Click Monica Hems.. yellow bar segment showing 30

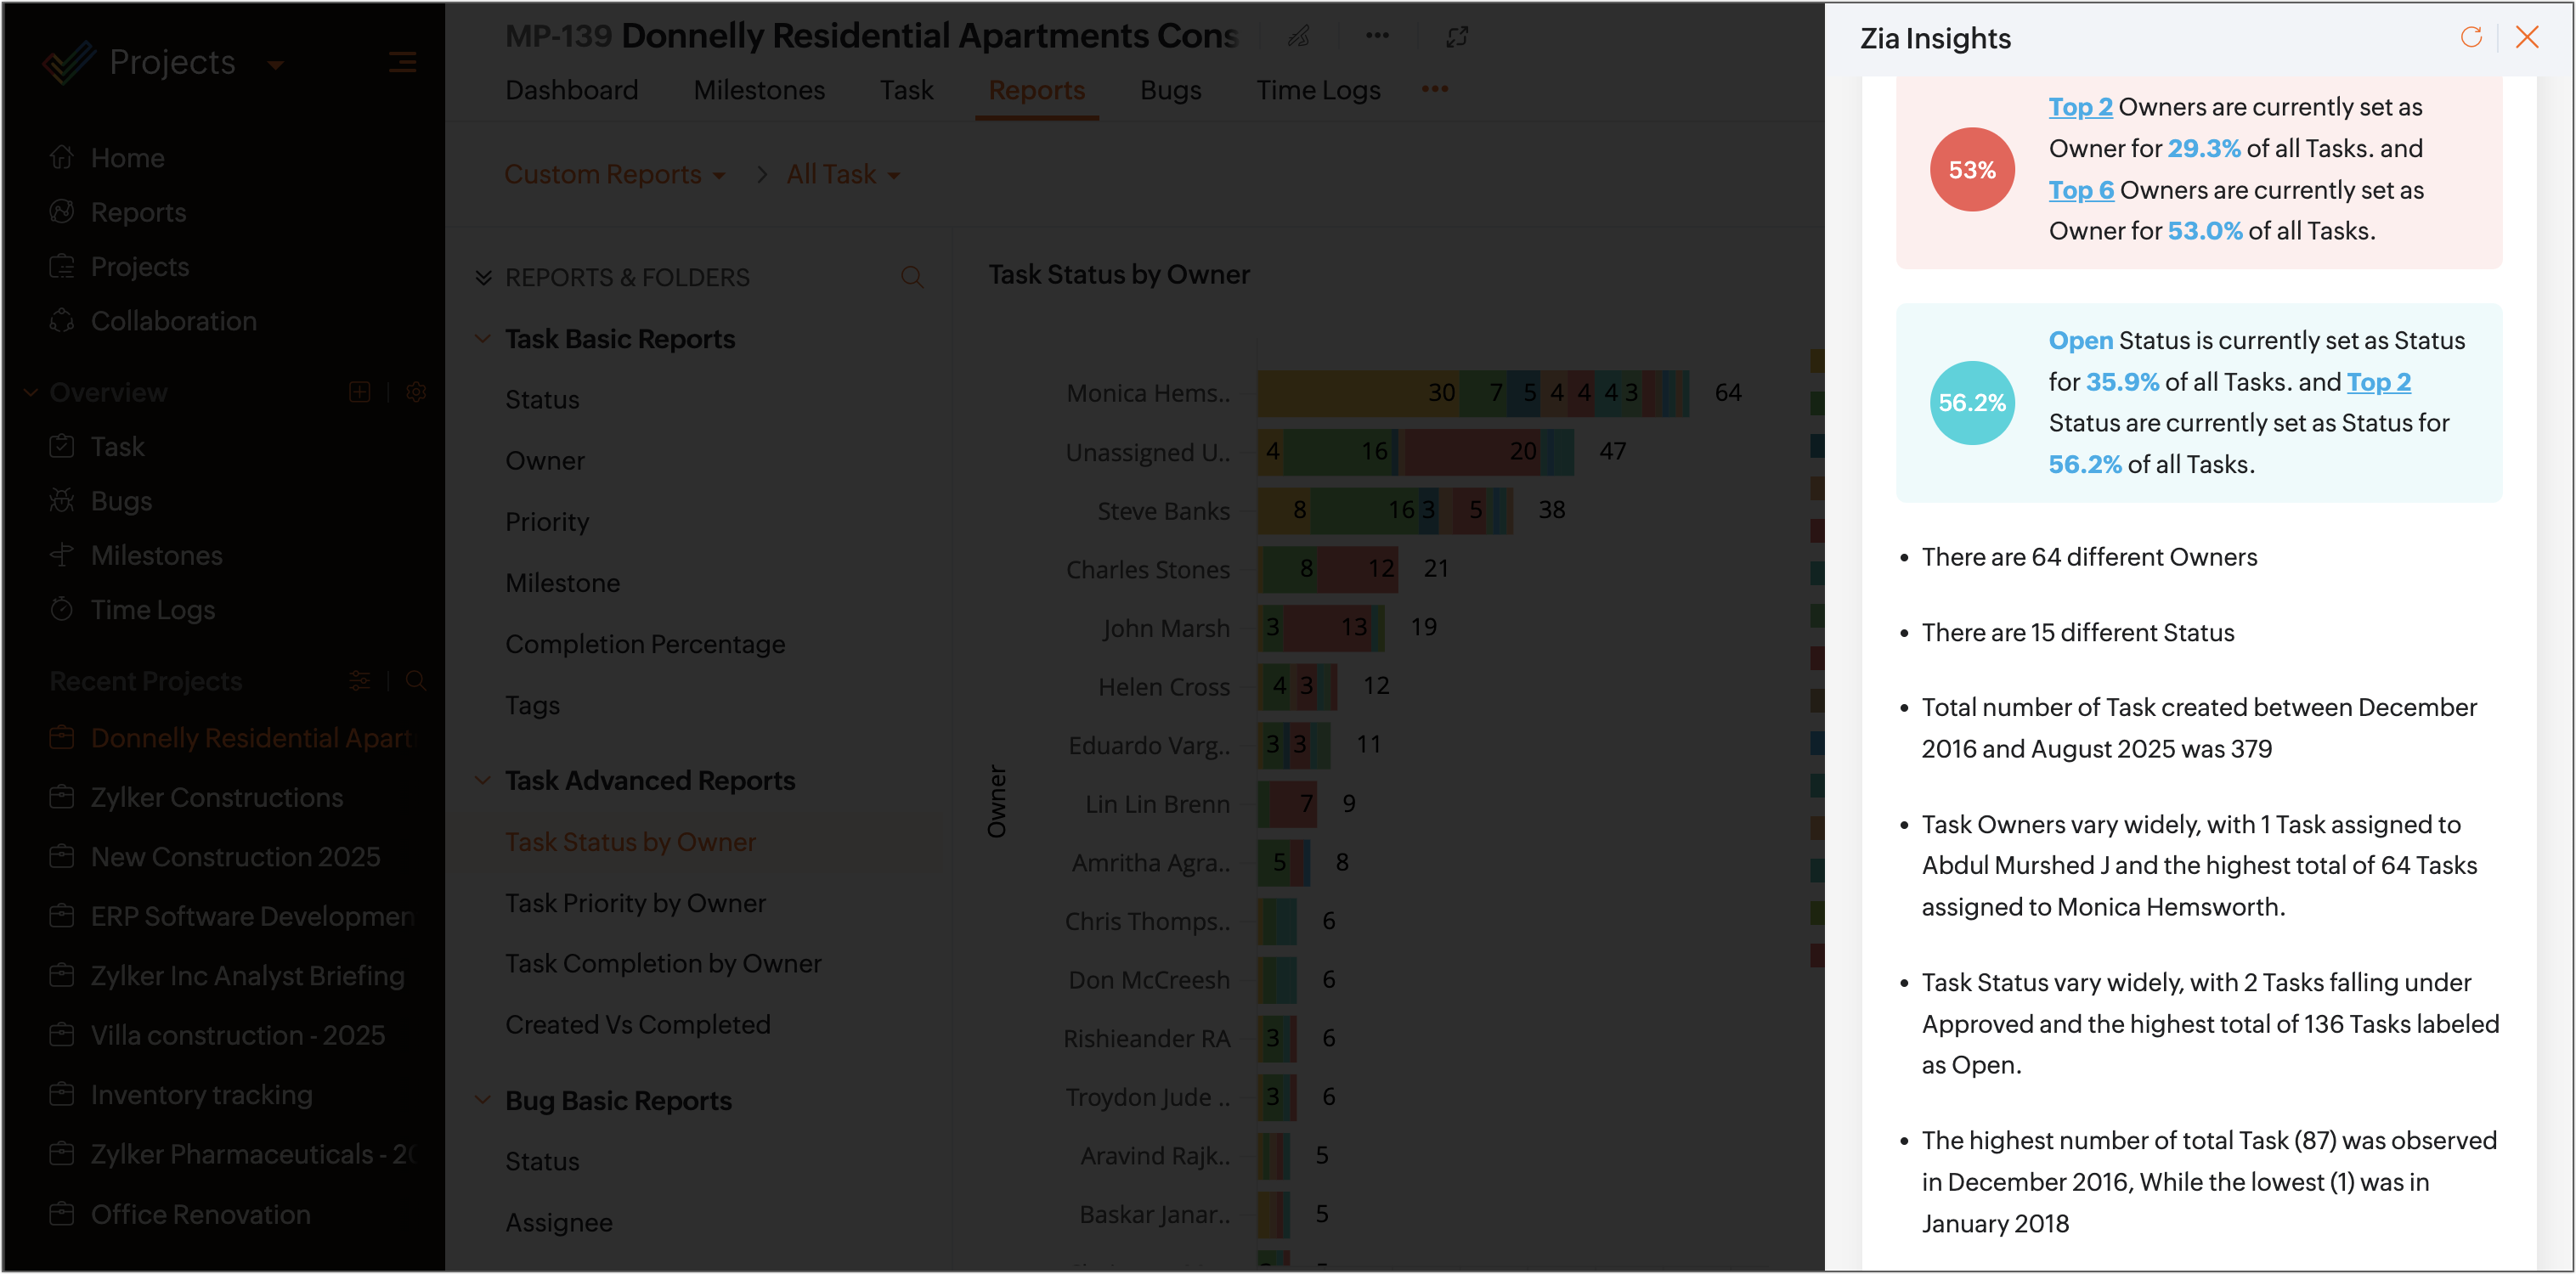pyautogui.click(x=1357, y=393)
